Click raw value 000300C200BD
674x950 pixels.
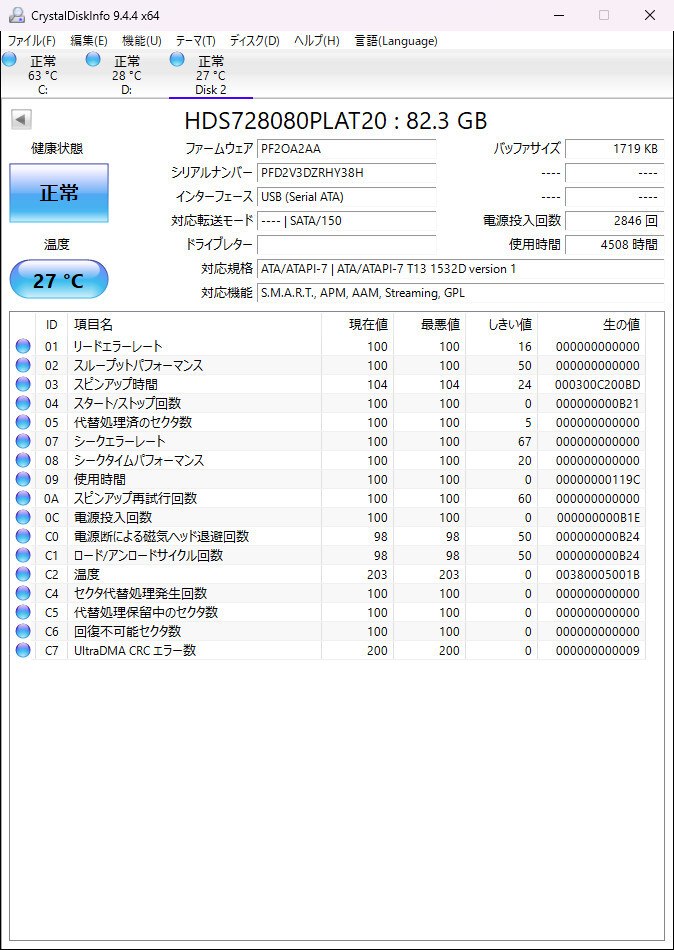pos(597,385)
